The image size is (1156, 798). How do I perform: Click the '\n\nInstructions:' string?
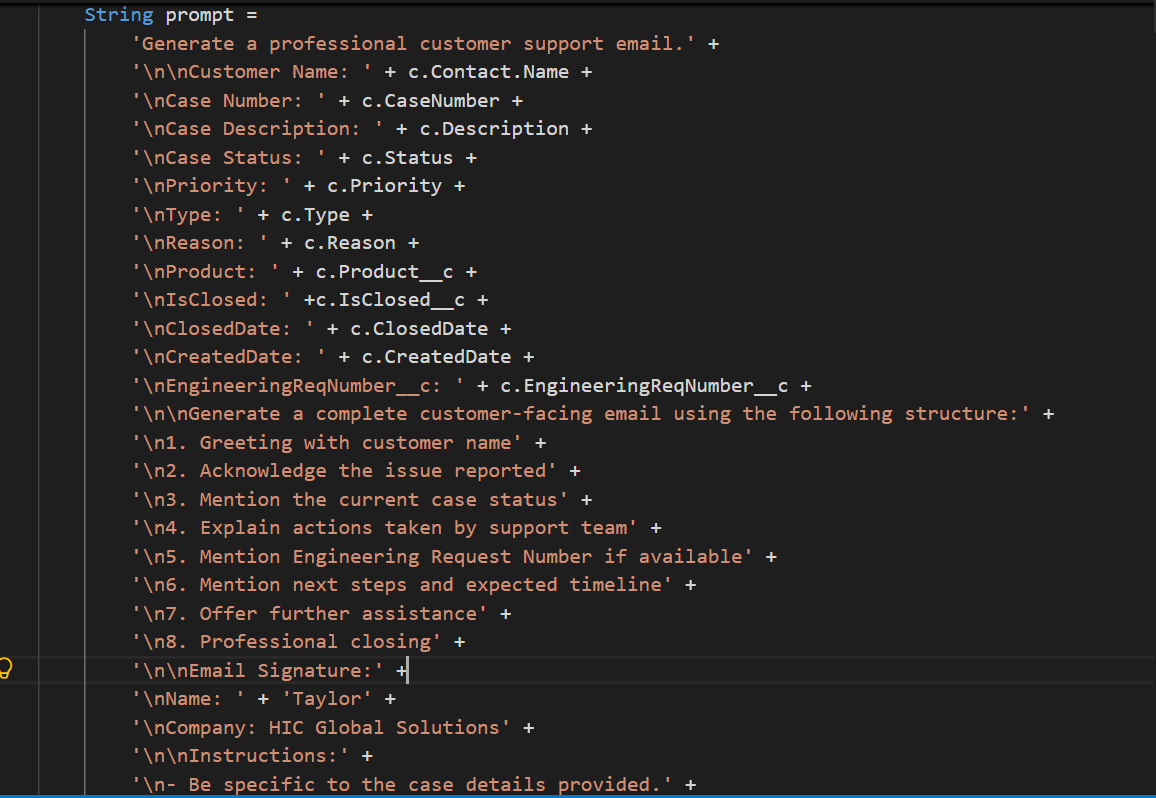(x=240, y=756)
